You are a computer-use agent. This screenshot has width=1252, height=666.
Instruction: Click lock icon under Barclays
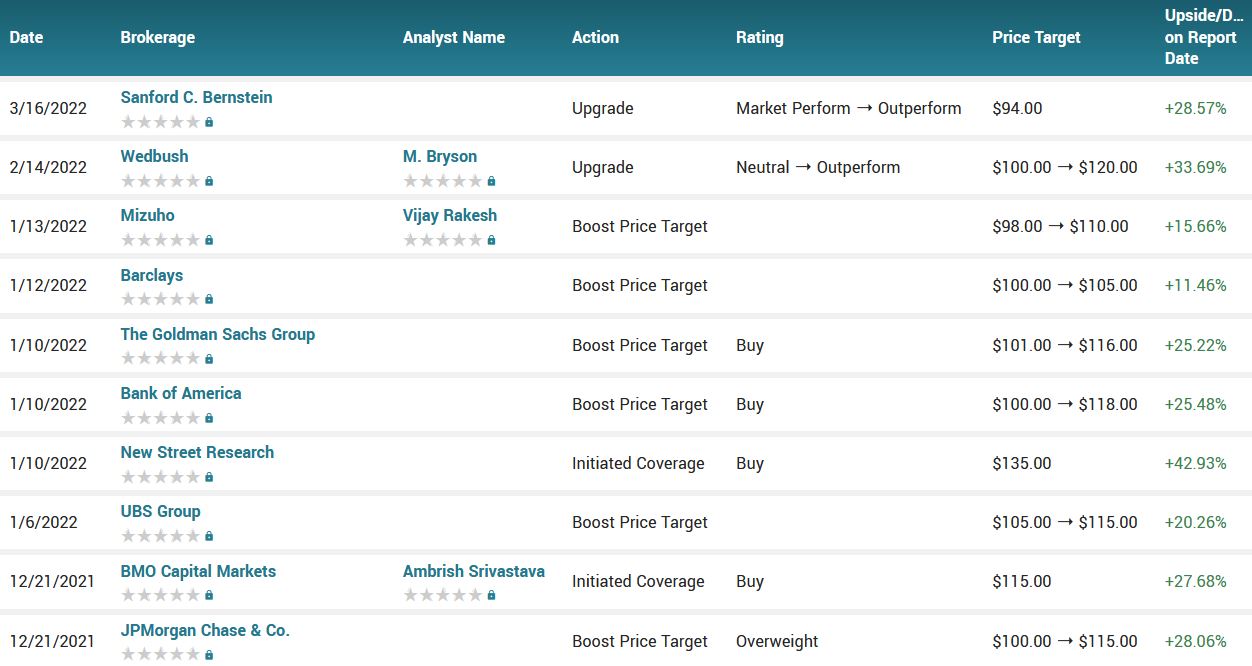tap(209, 299)
